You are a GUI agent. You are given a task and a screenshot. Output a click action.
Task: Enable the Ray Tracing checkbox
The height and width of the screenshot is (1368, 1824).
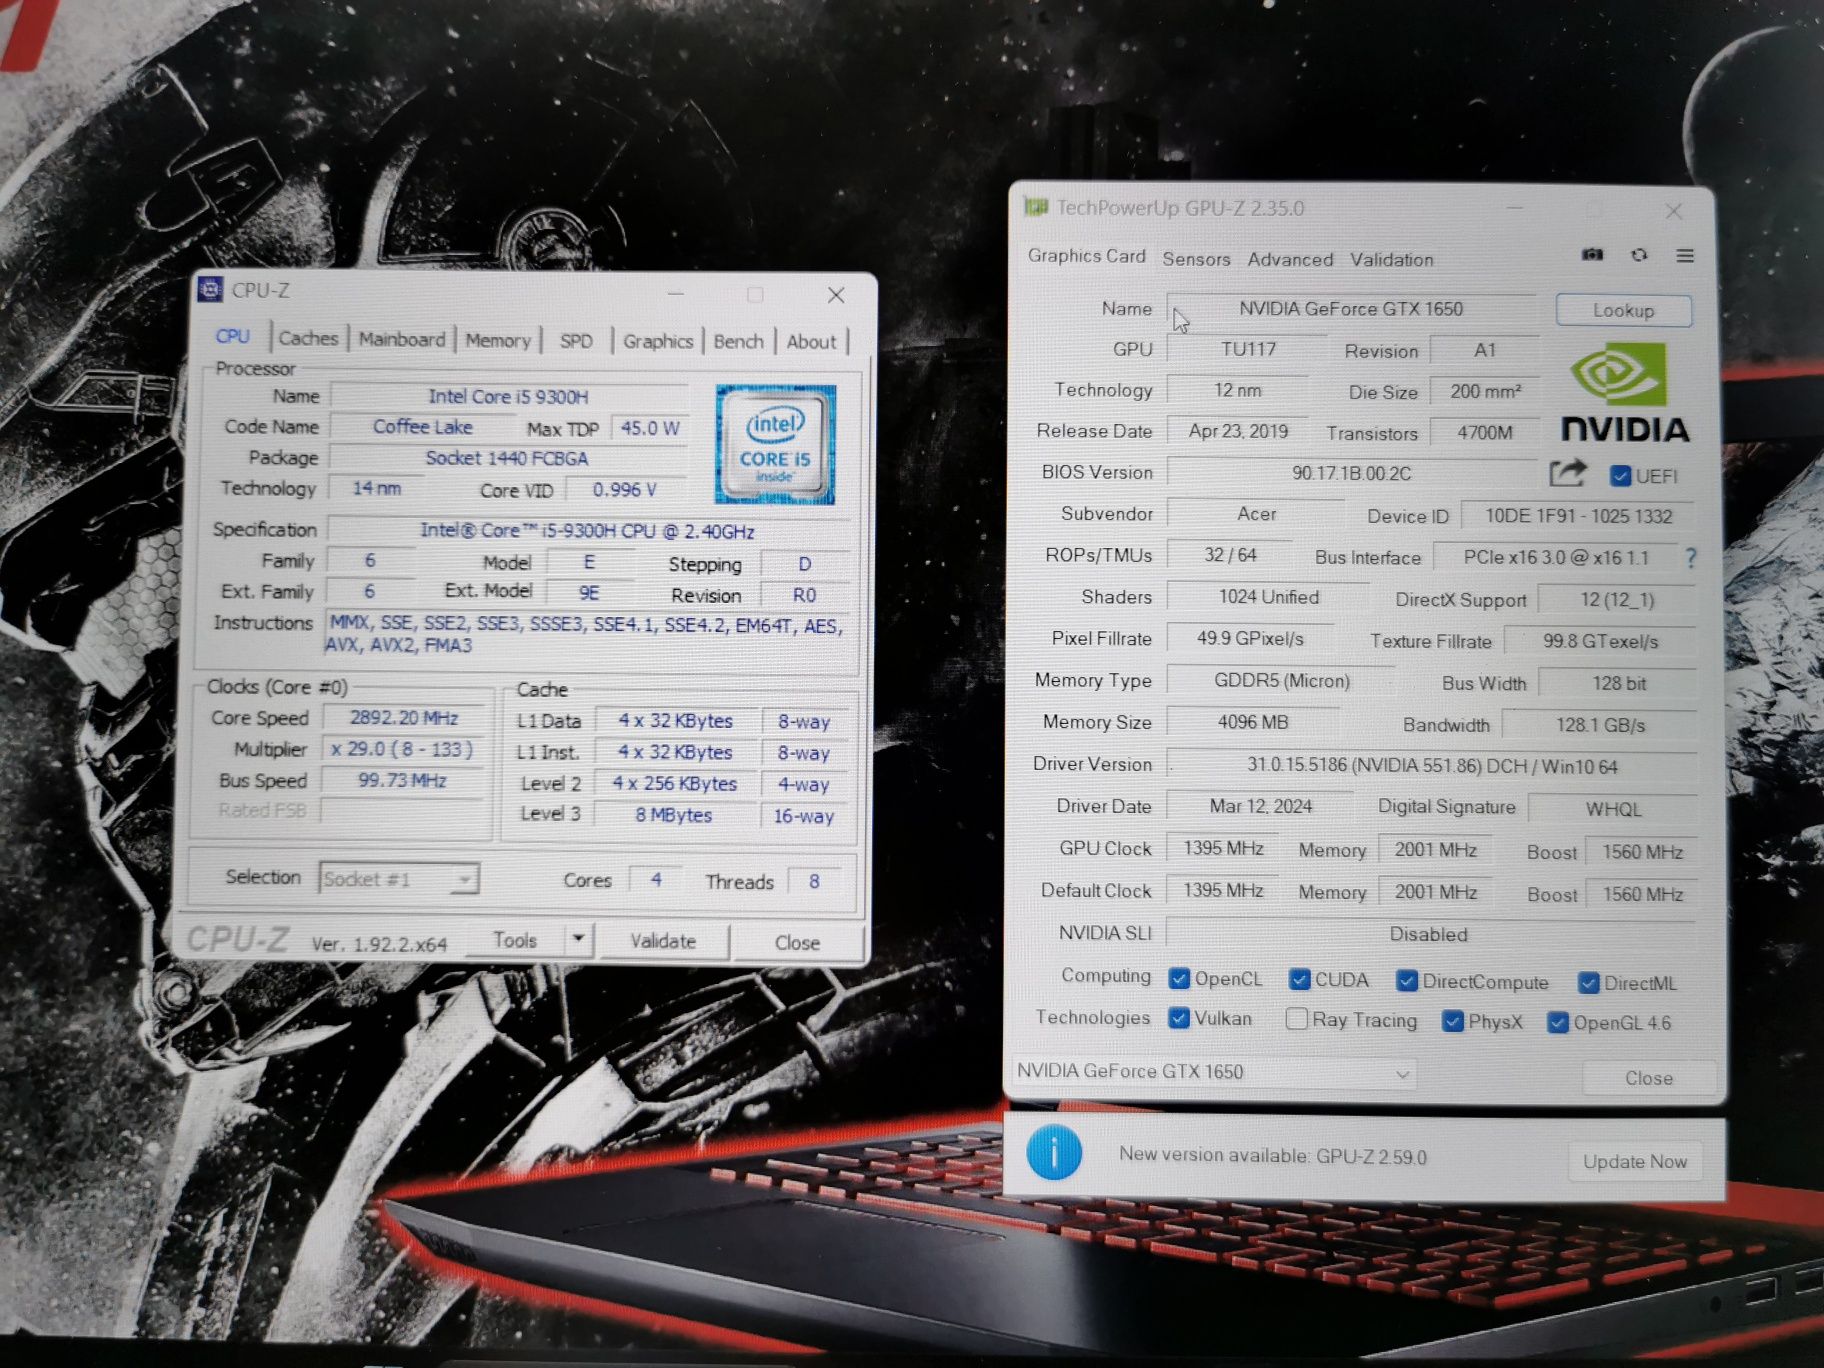[1297, 1019]
